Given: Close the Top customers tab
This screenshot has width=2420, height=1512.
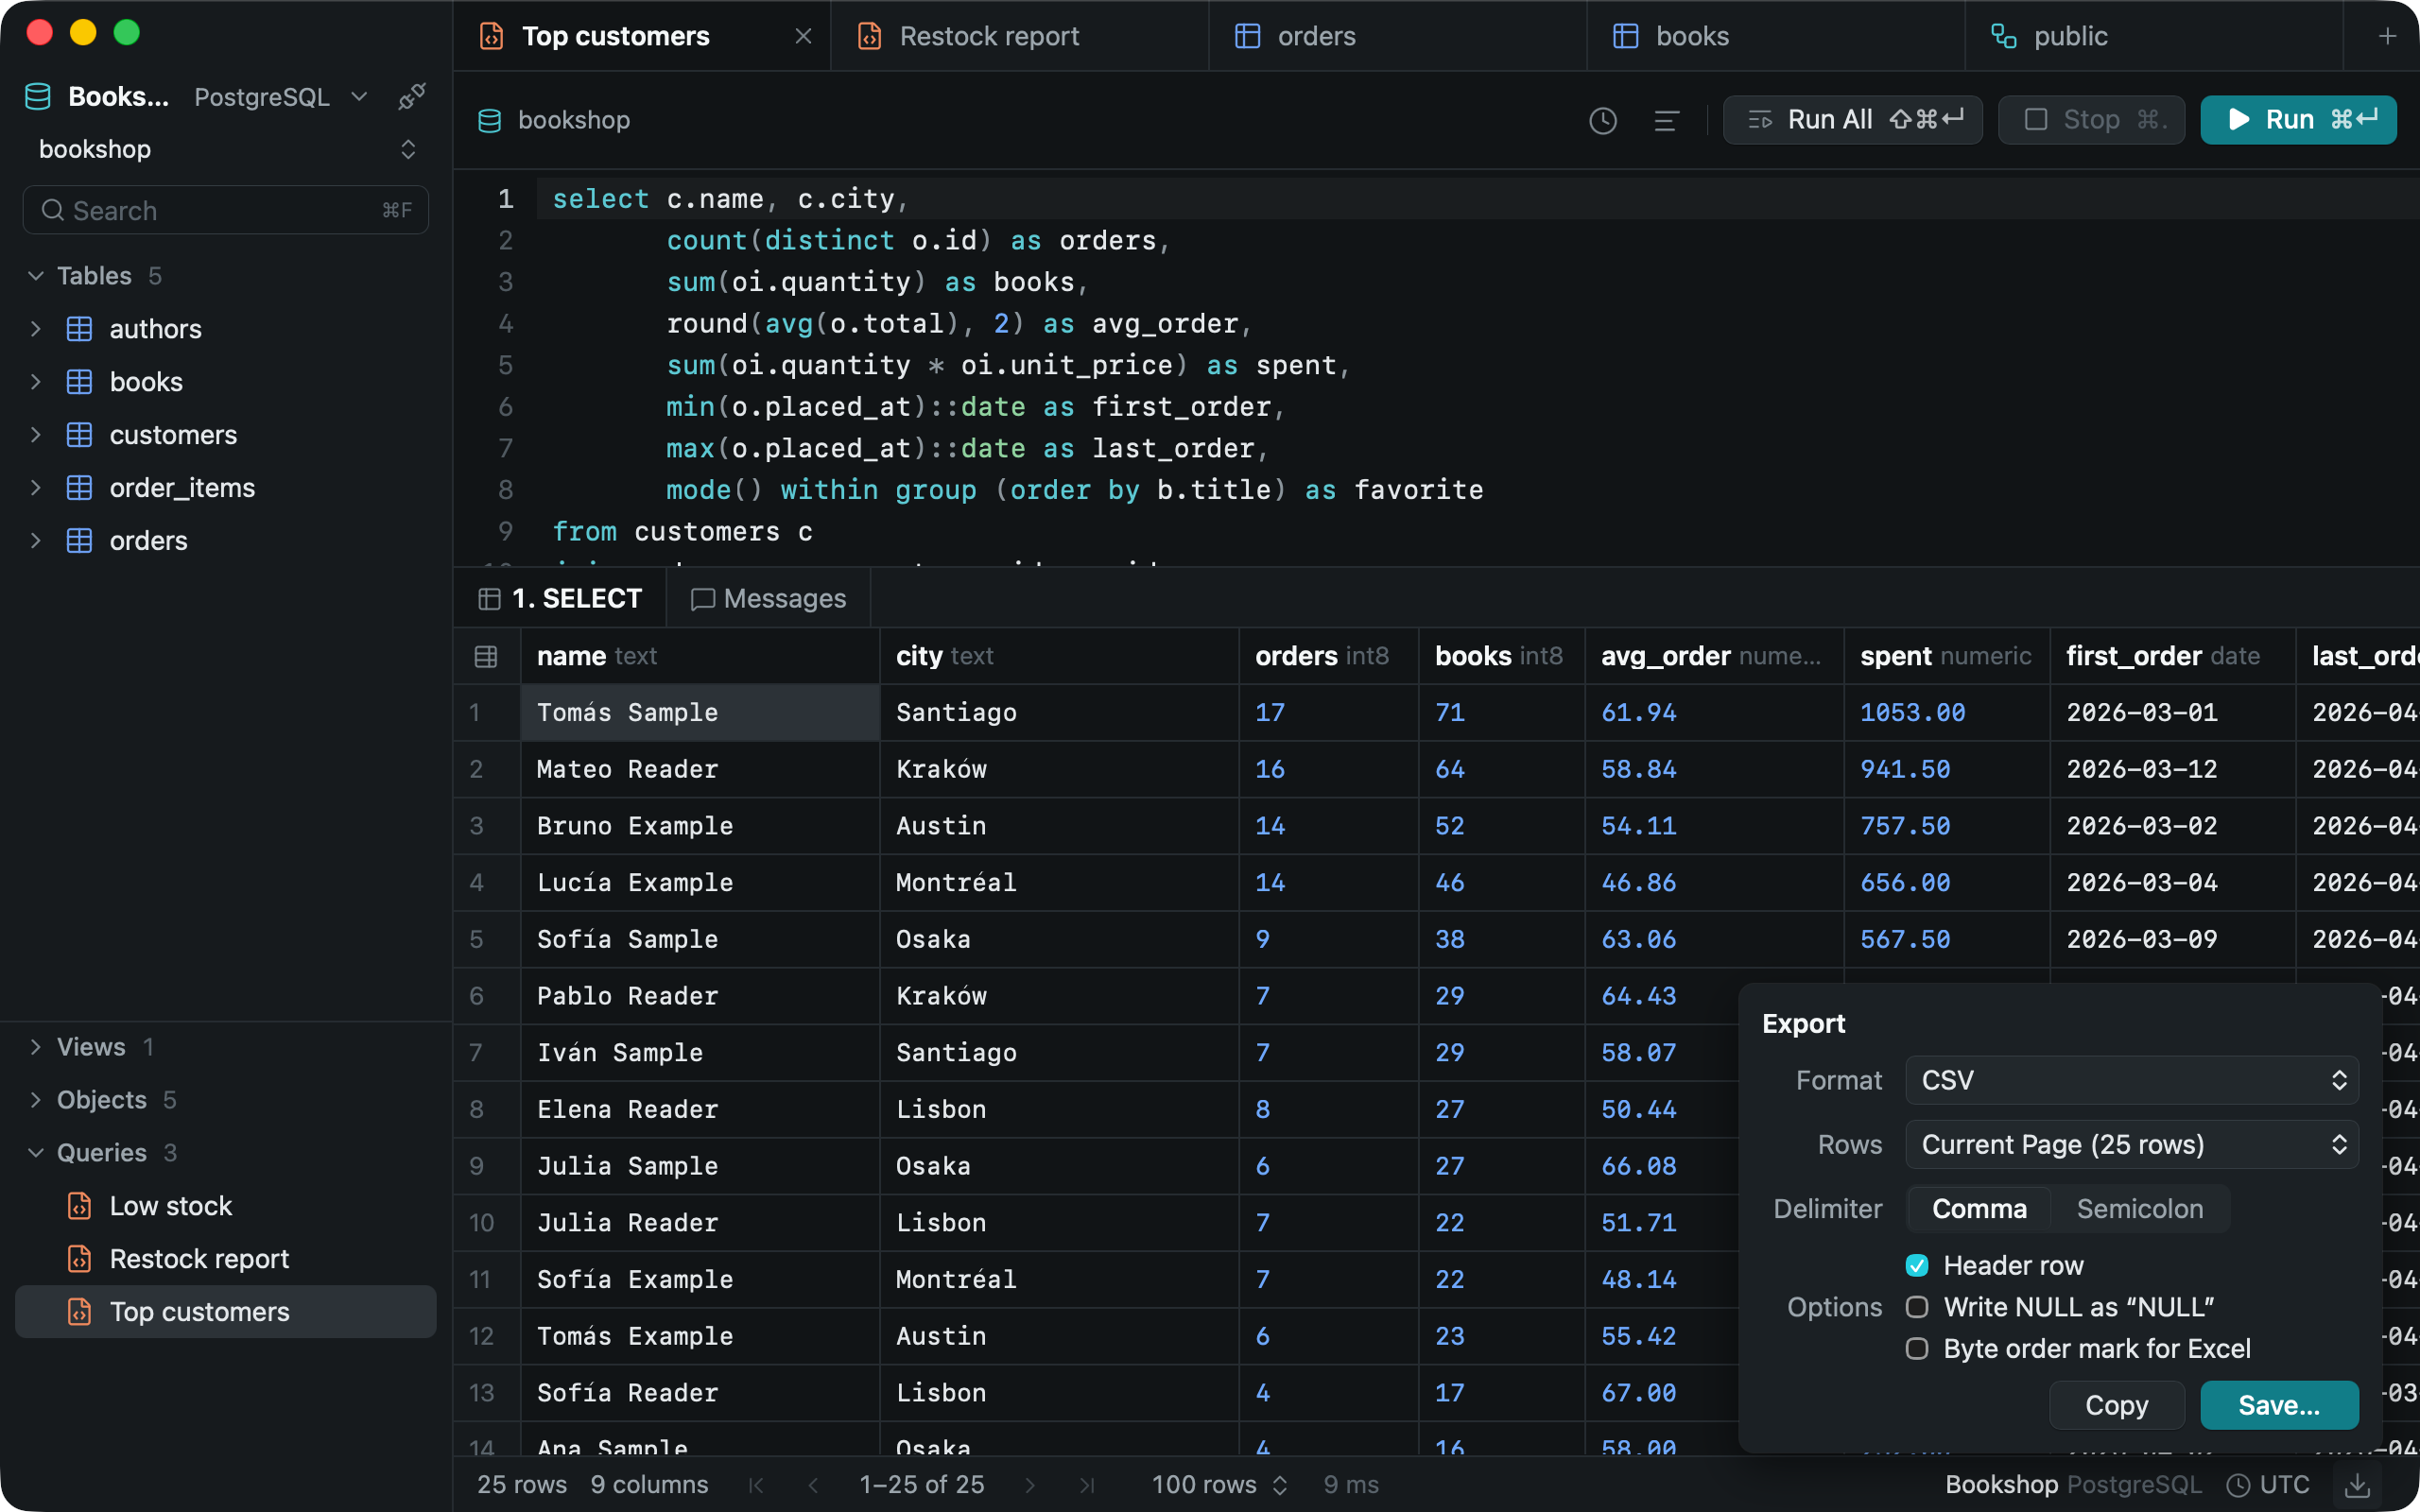Looking at the screenshot, I should point(803,36).
